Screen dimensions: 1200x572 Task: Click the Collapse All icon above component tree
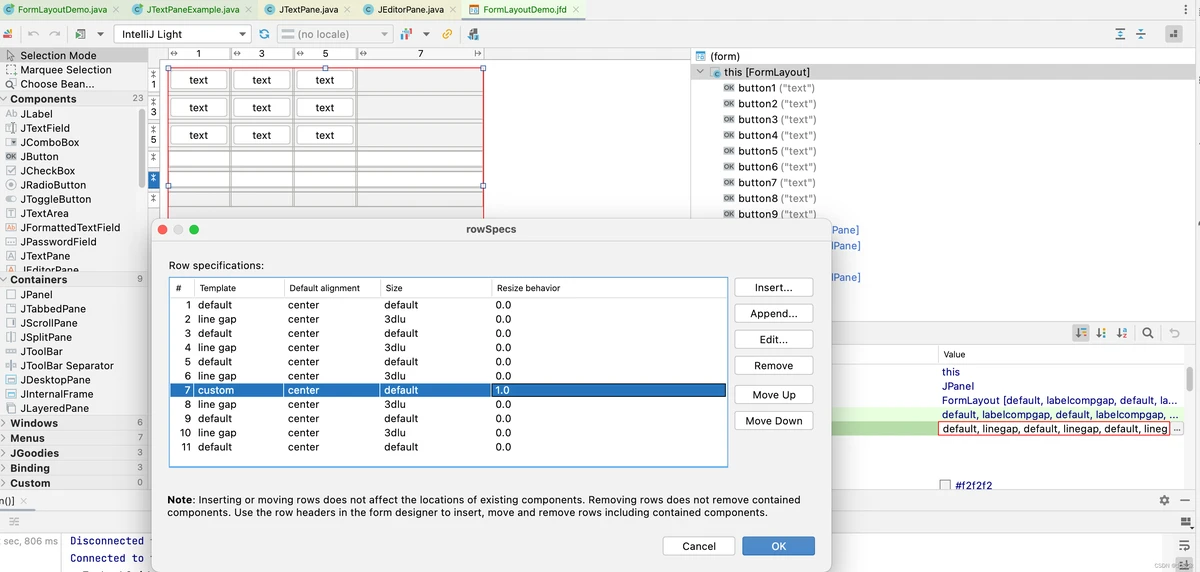[1142, 34]
